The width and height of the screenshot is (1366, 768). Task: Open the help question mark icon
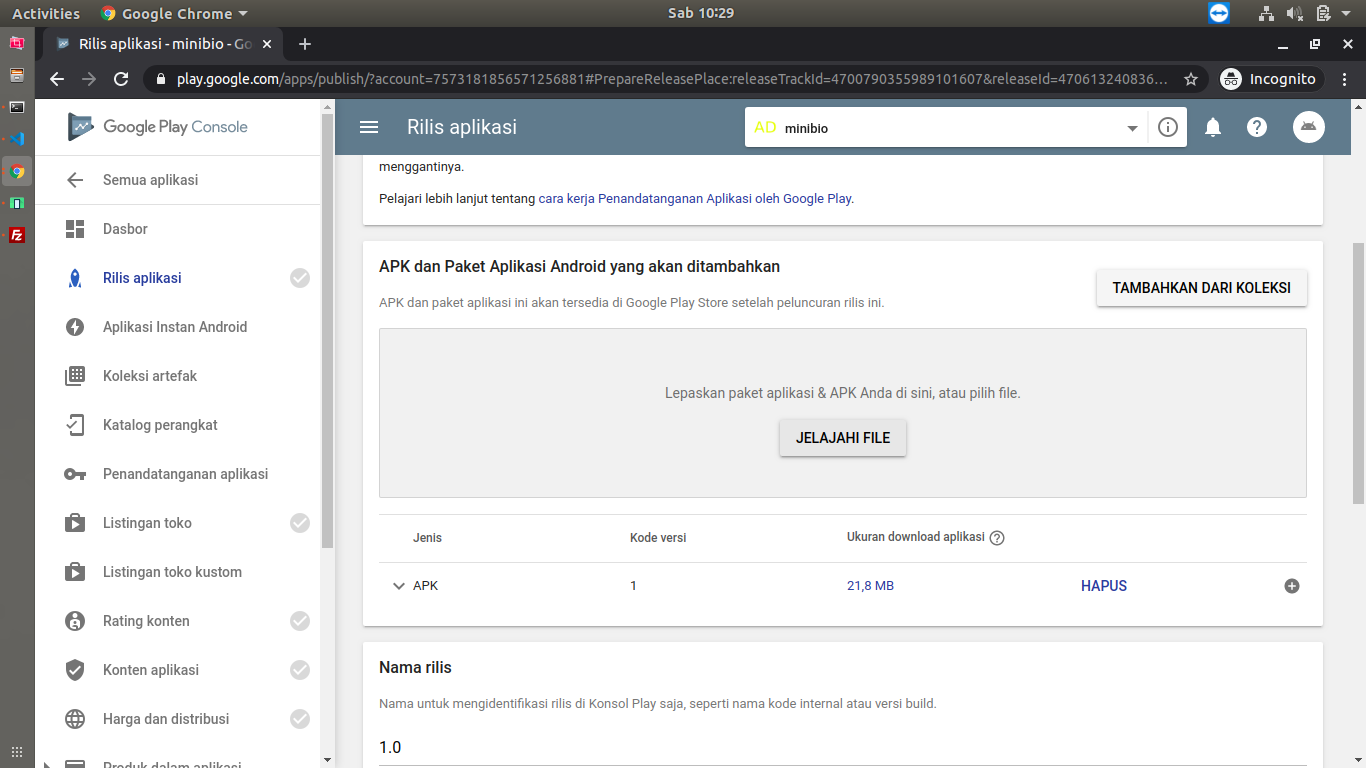tap(1257, 127)
